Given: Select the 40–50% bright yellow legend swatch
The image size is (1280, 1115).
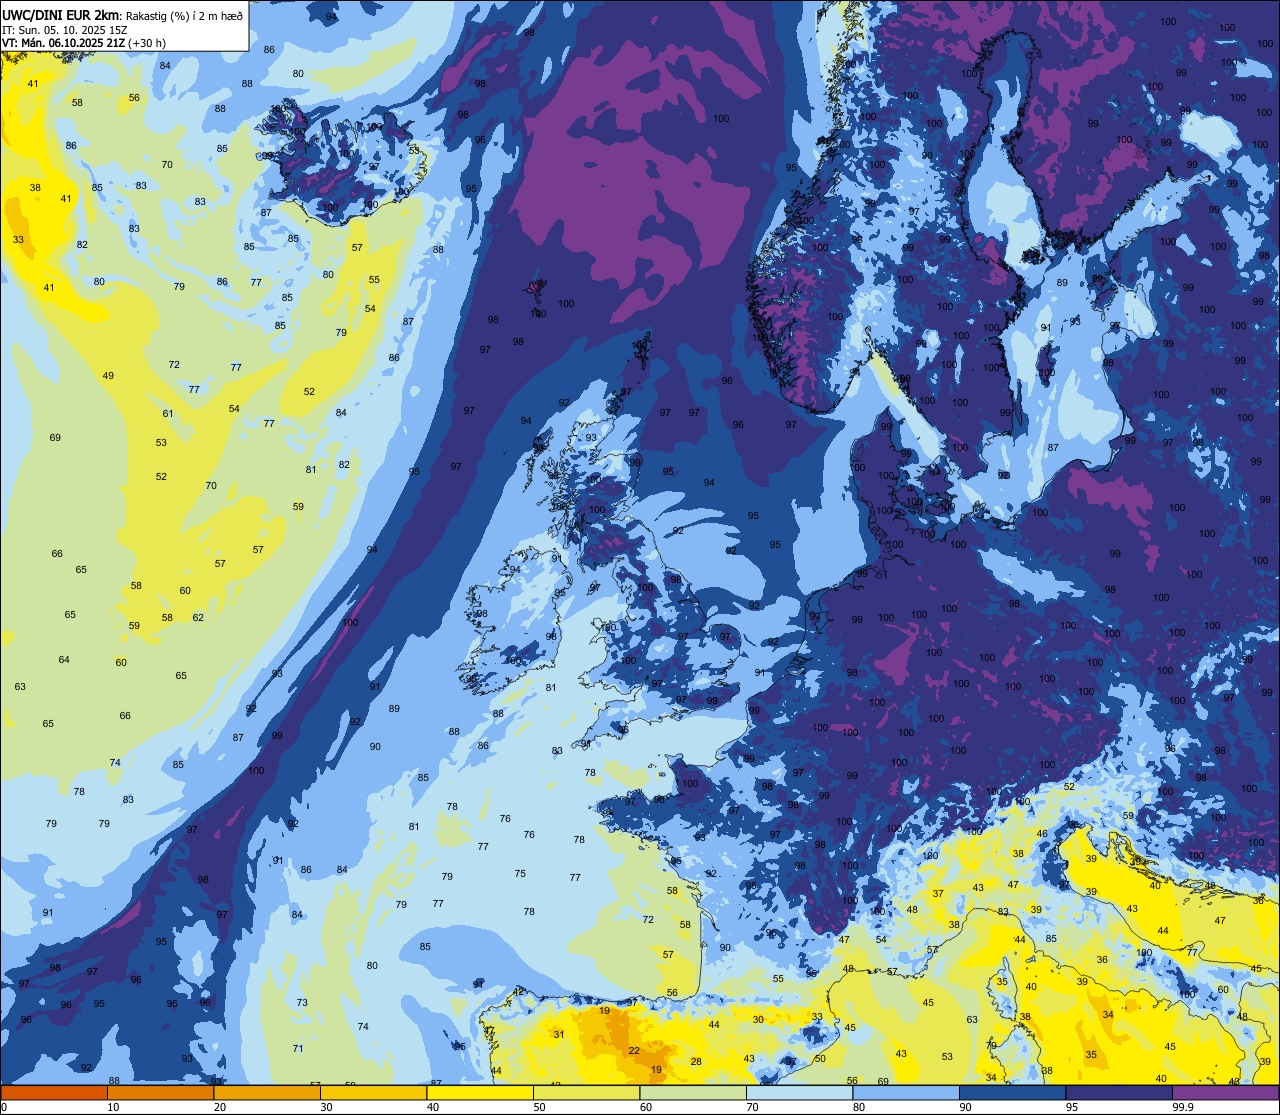Looking at the screenshot, I should pos(480,1092).
